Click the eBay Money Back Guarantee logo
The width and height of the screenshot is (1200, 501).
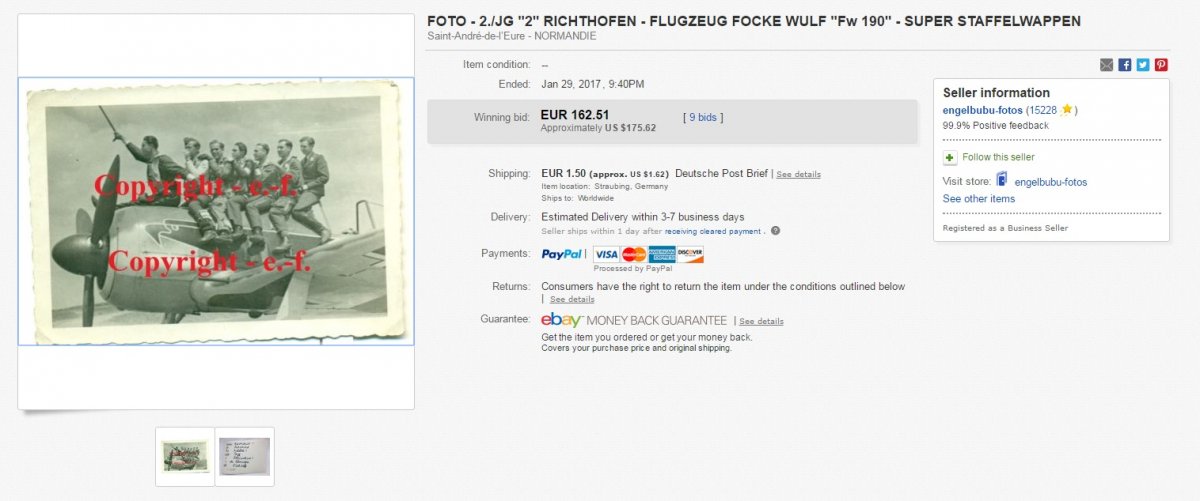point(634,320)
